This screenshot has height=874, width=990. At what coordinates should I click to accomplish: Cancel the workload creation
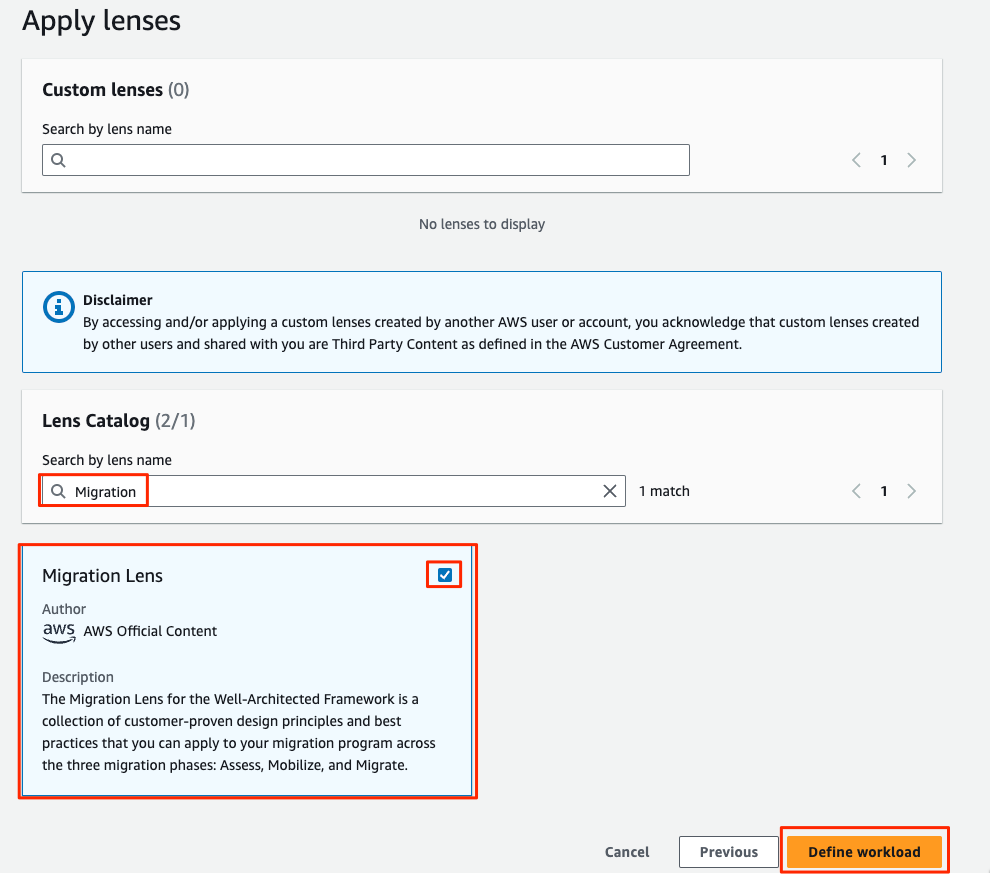(627, 852)
